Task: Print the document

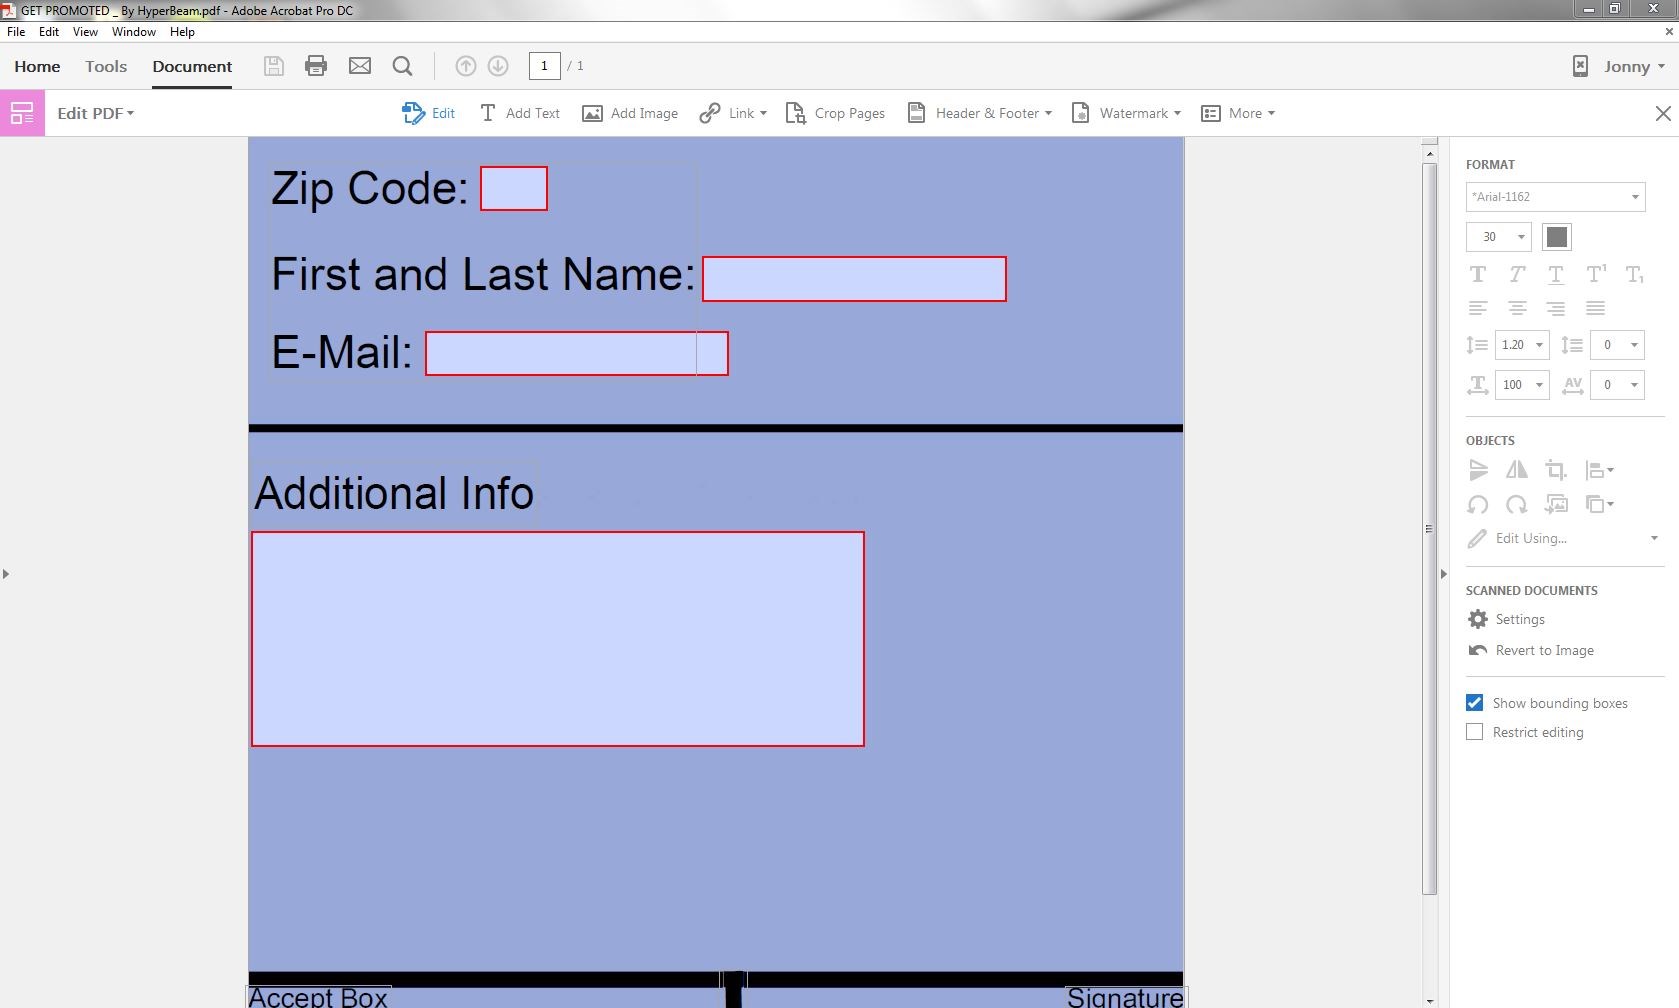Action: click(x=316, y=66)
